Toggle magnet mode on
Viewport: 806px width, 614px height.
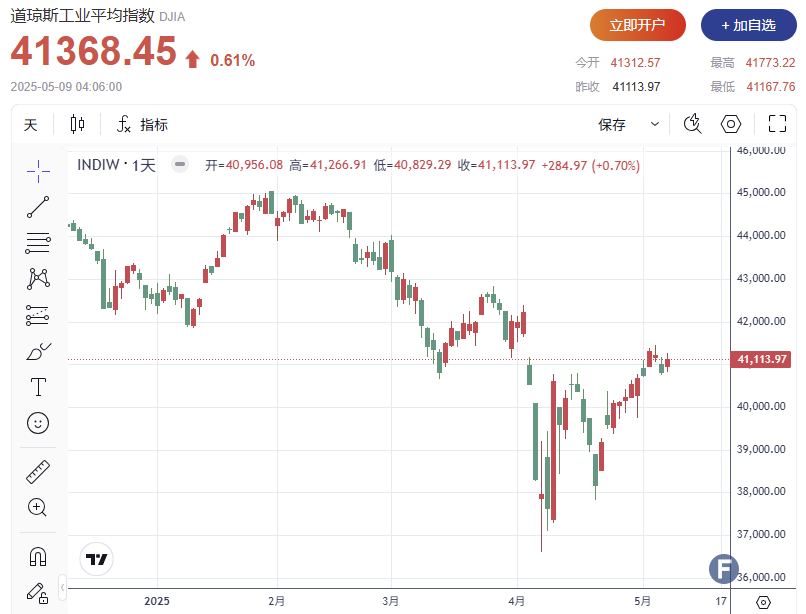[38, 556]
